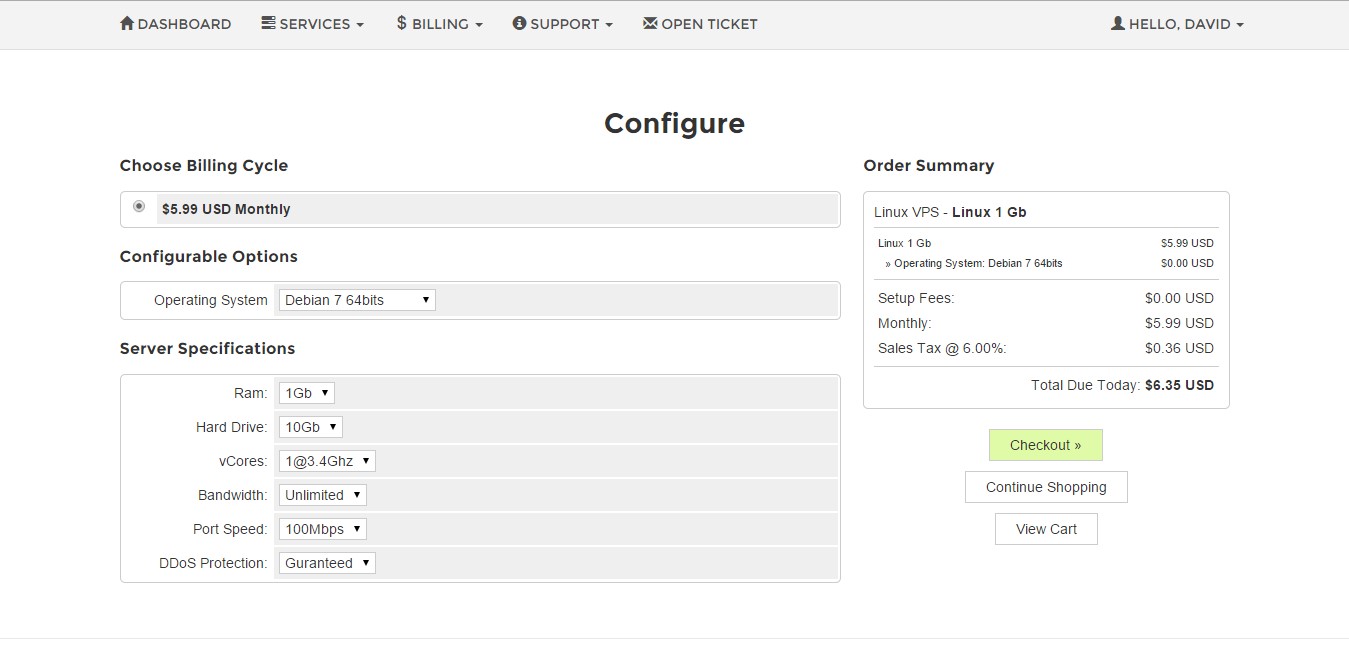Screen dimensions: 1349x668
Task: Click the Configurable Options heading
Action: [x=209, y=257]
